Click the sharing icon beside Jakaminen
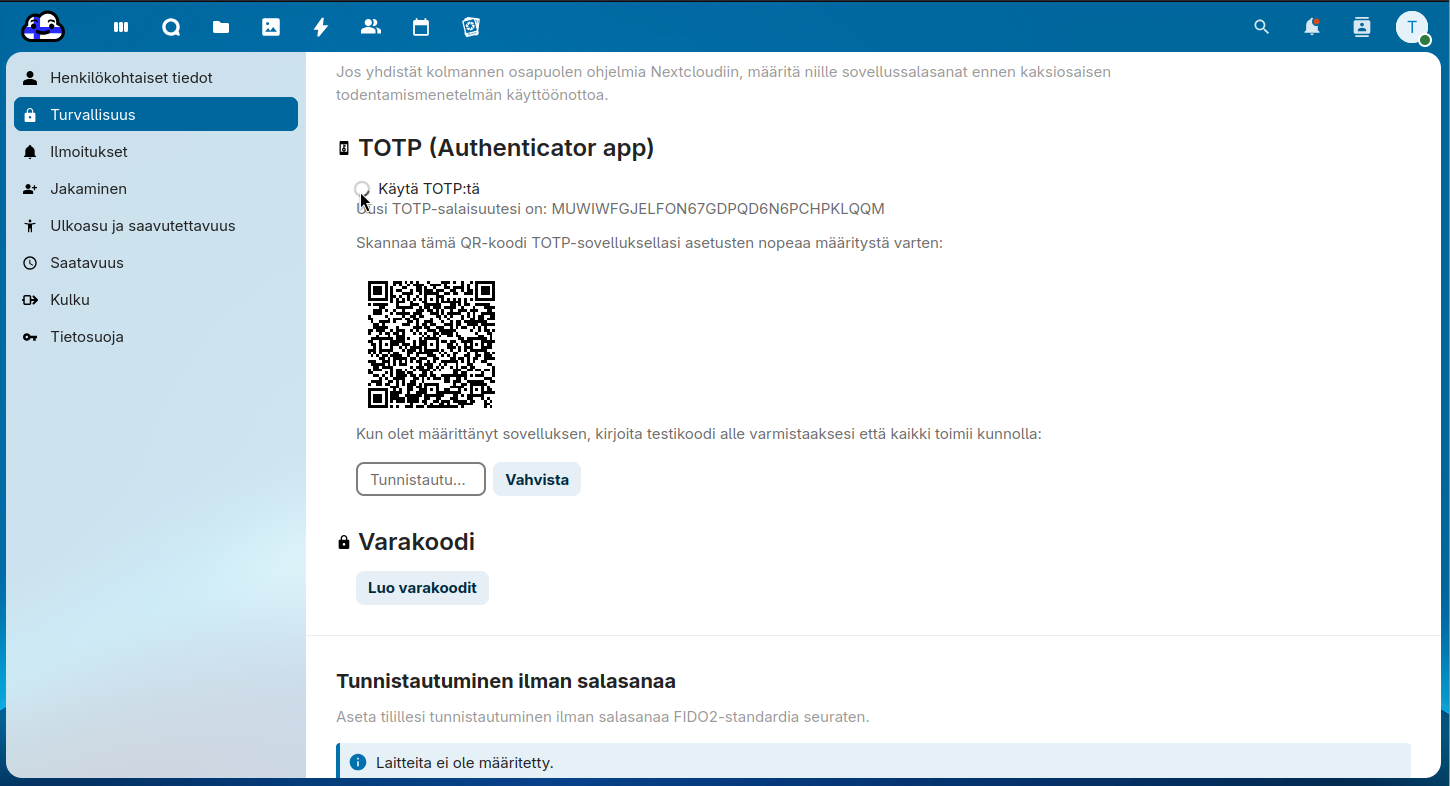 coord(30,189)
